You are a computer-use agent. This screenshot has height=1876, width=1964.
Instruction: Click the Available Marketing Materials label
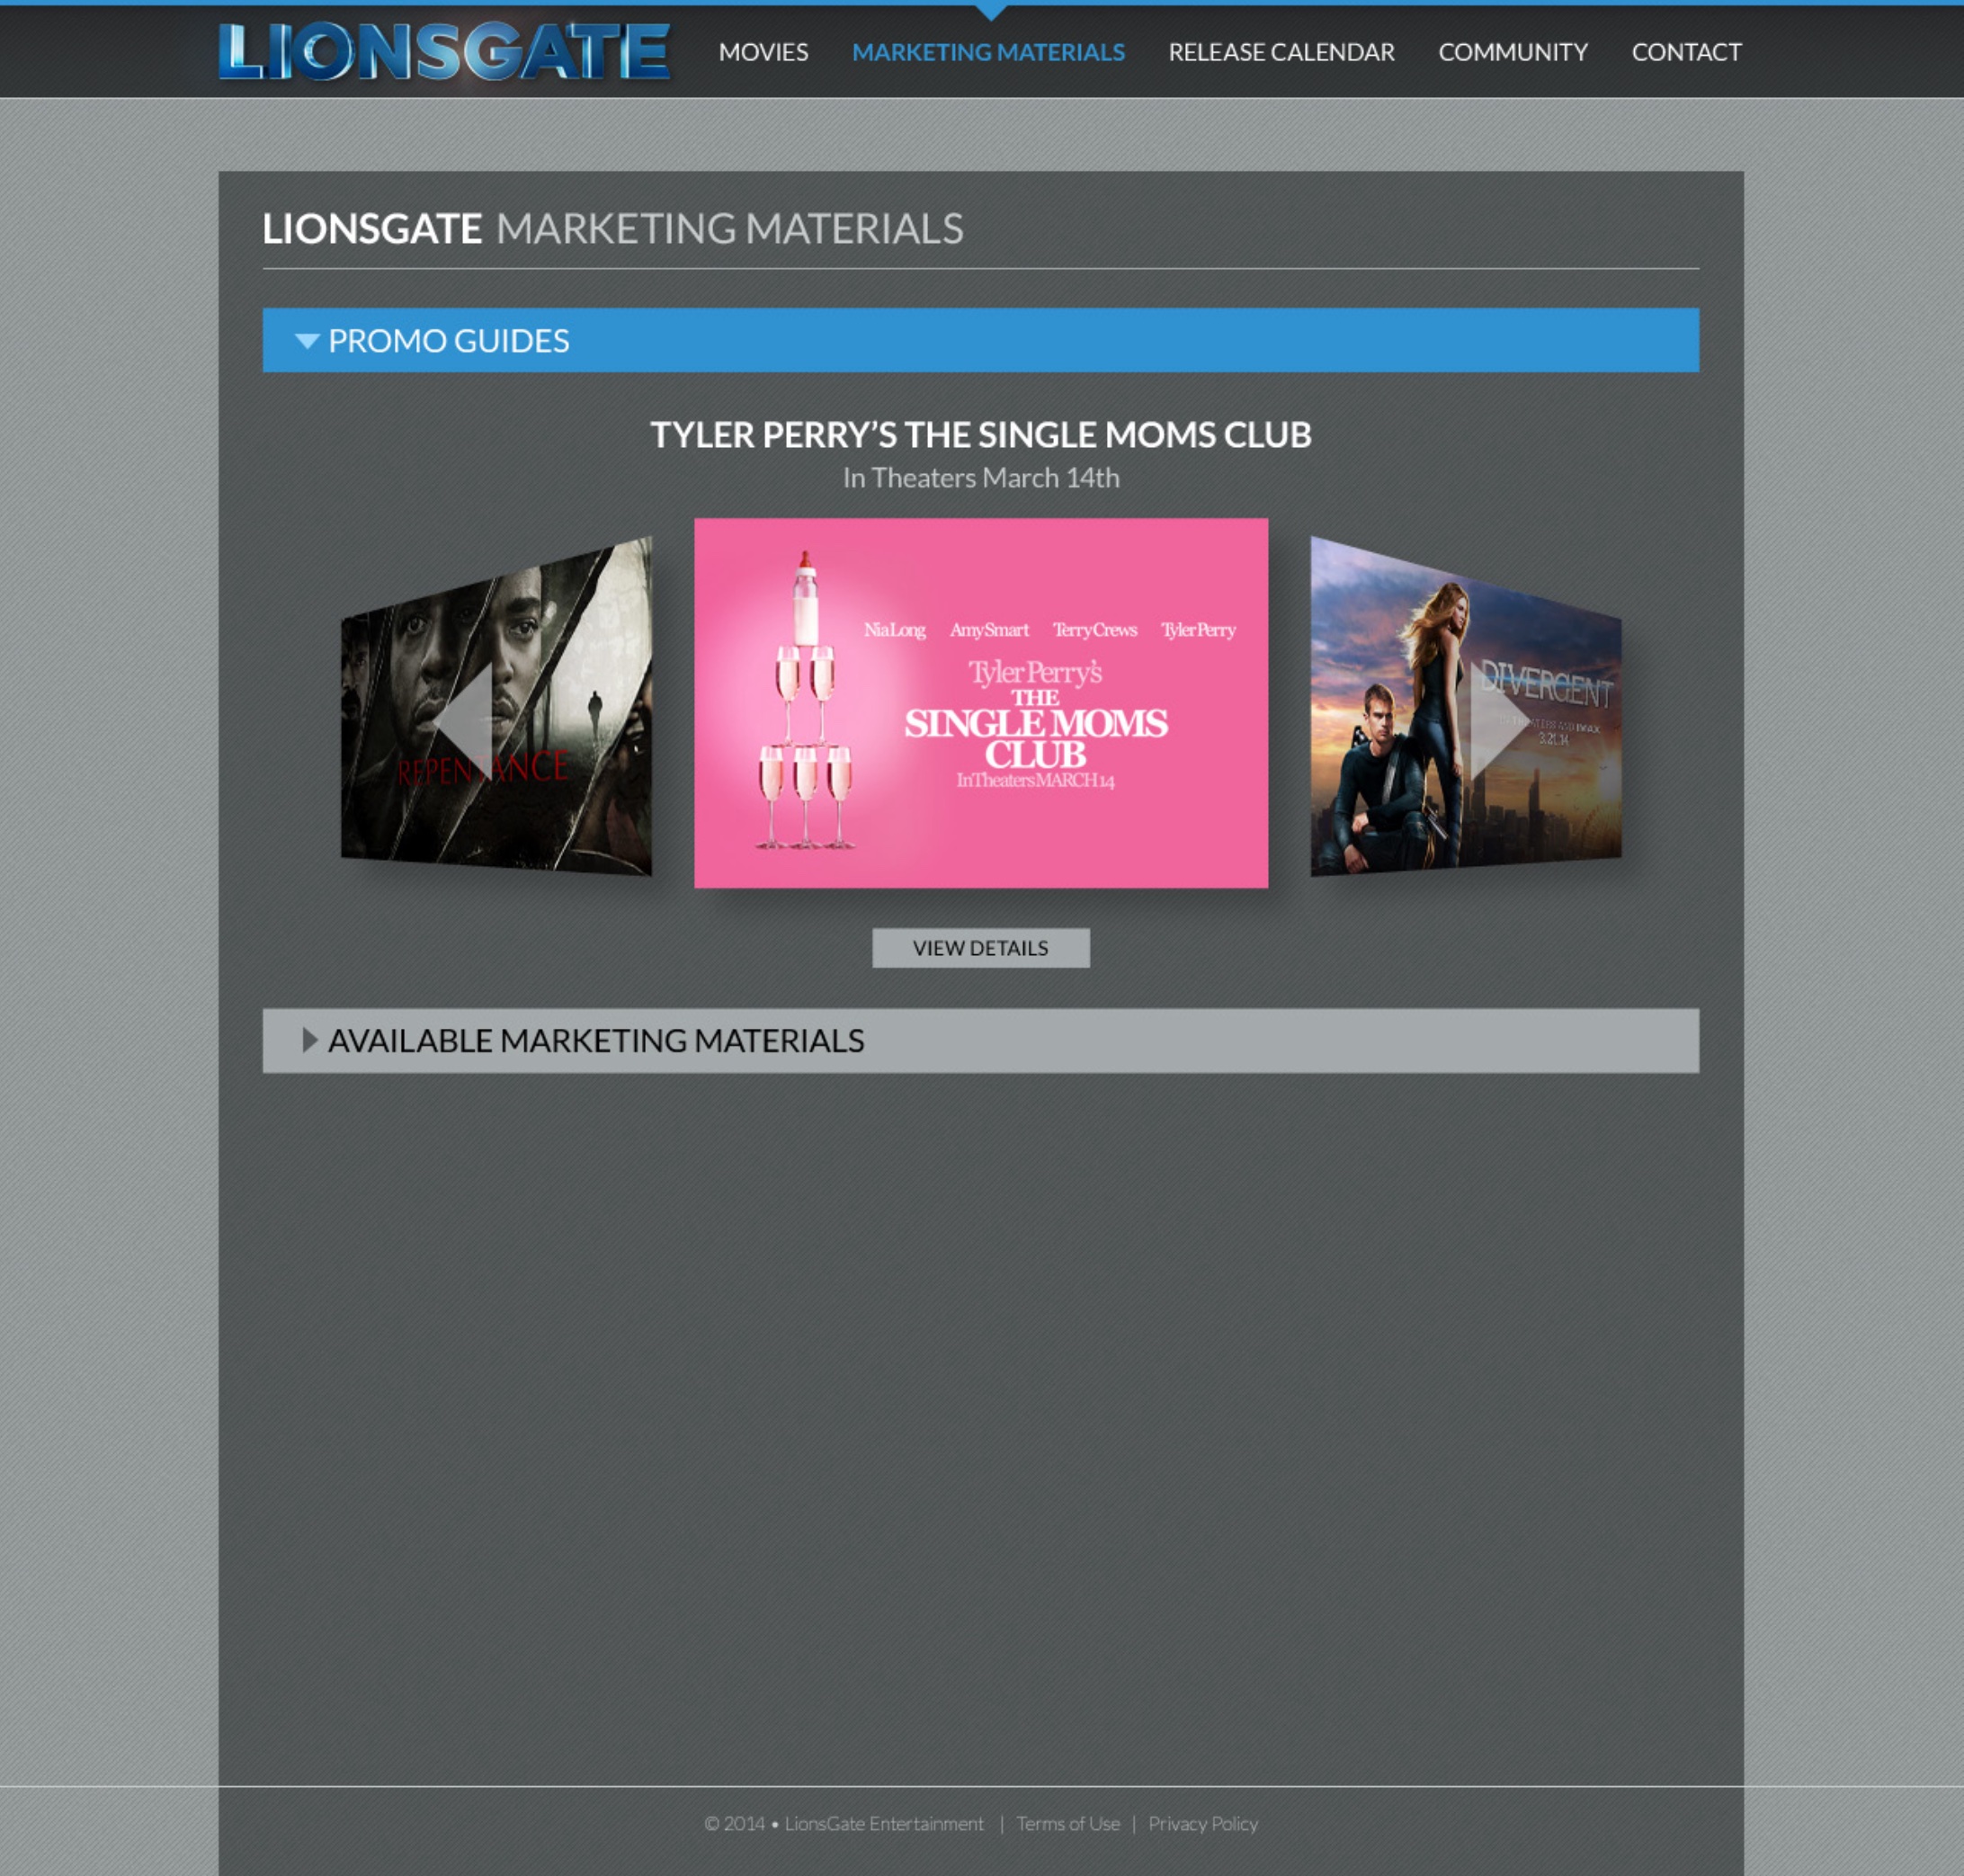(x=596, y=1040)
